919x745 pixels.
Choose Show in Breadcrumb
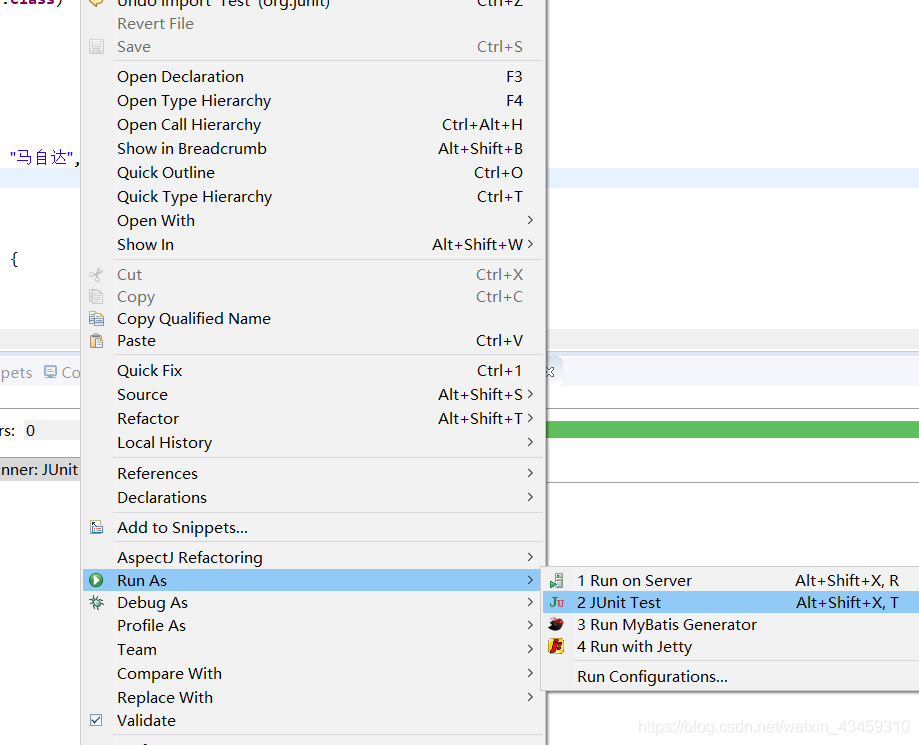tap(312, 149)
